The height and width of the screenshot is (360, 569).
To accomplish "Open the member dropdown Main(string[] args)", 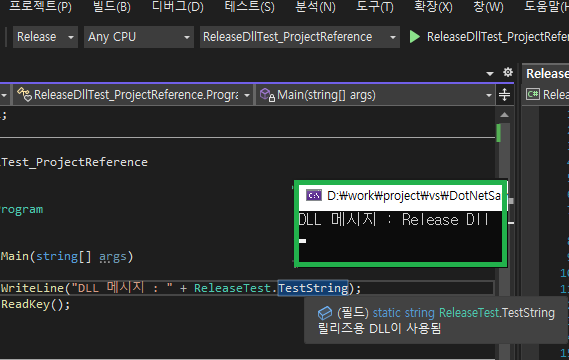I will (x=376, y=95).
